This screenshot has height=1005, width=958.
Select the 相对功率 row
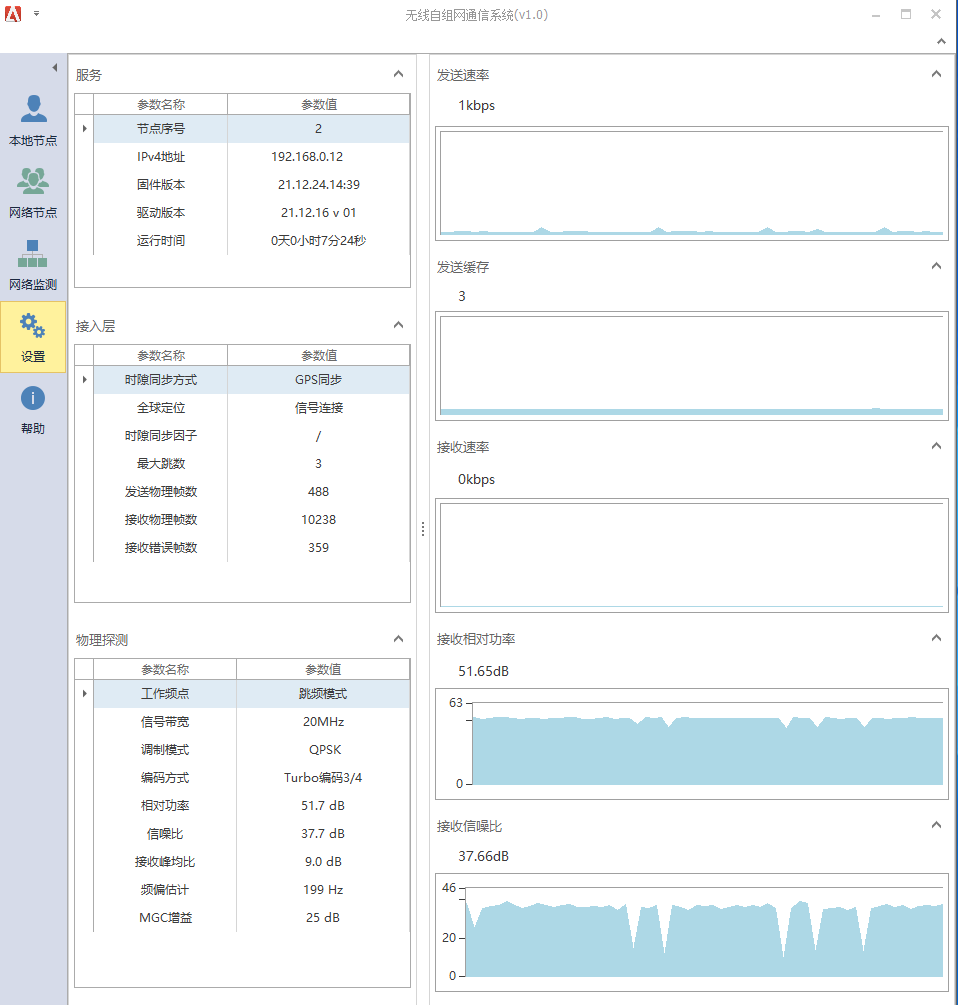click(252, 806)
